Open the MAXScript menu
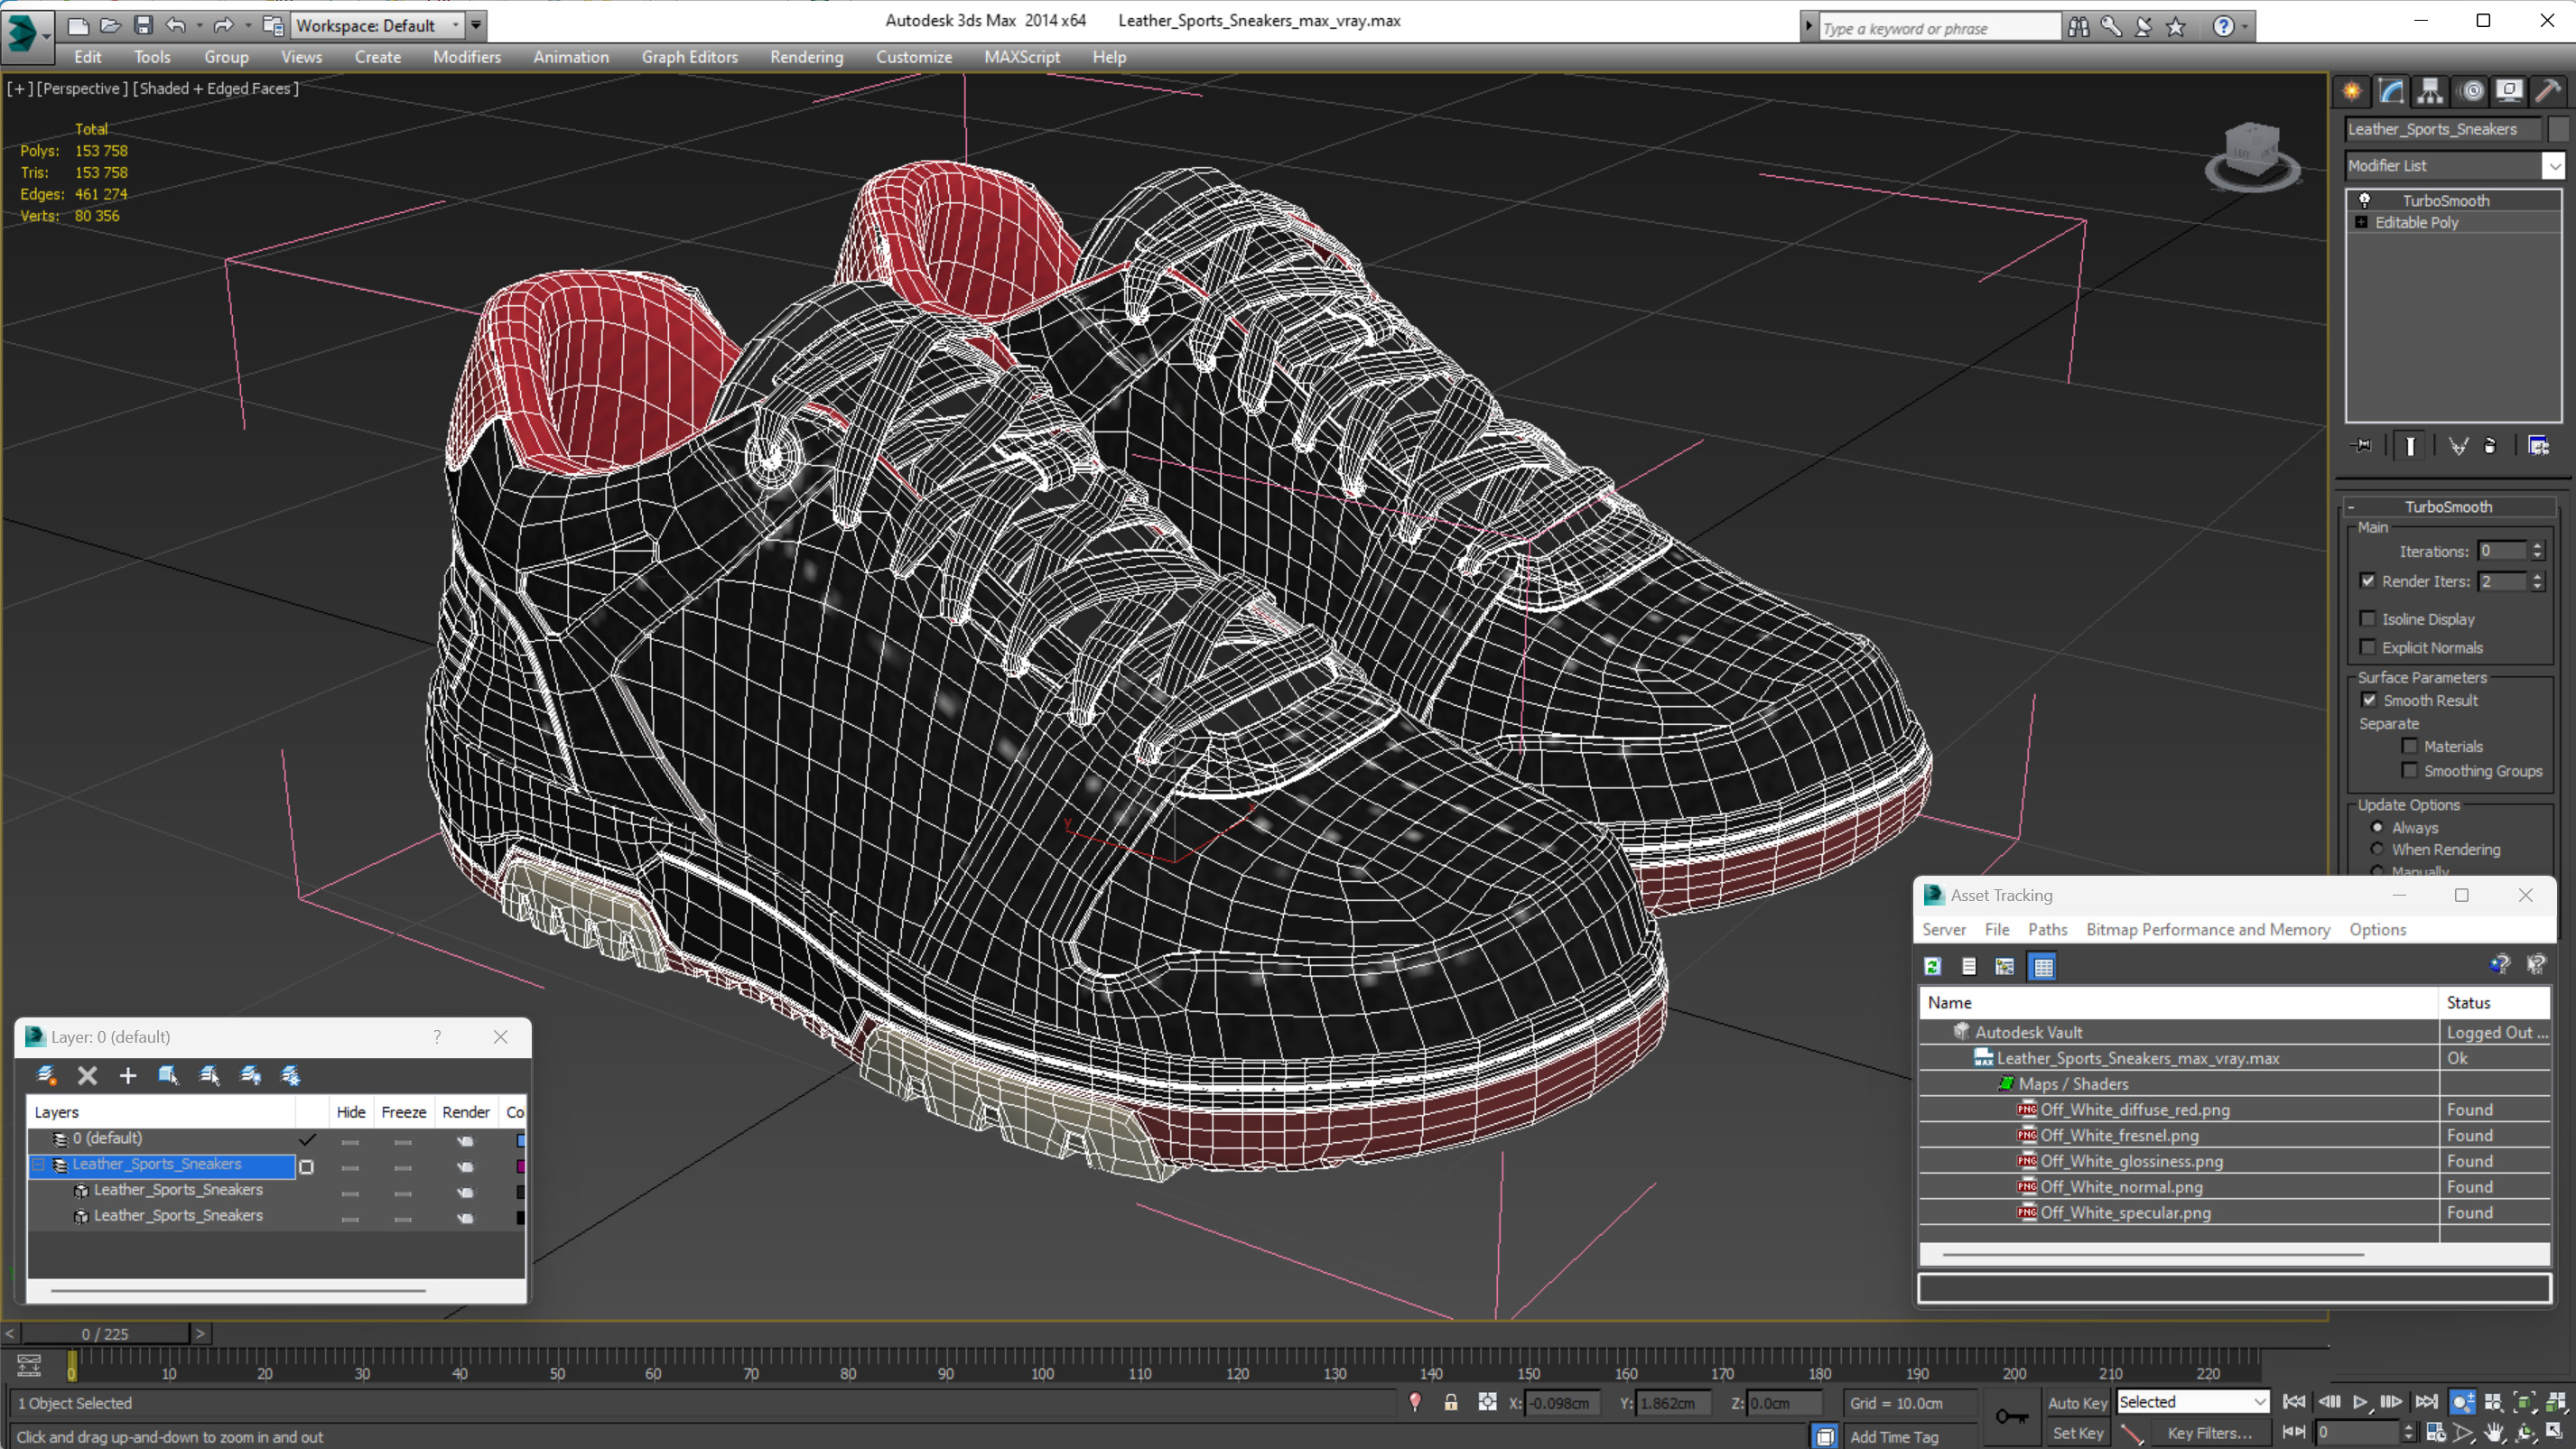This screenshot has width=2576, height=1449. click(1021, 57)
